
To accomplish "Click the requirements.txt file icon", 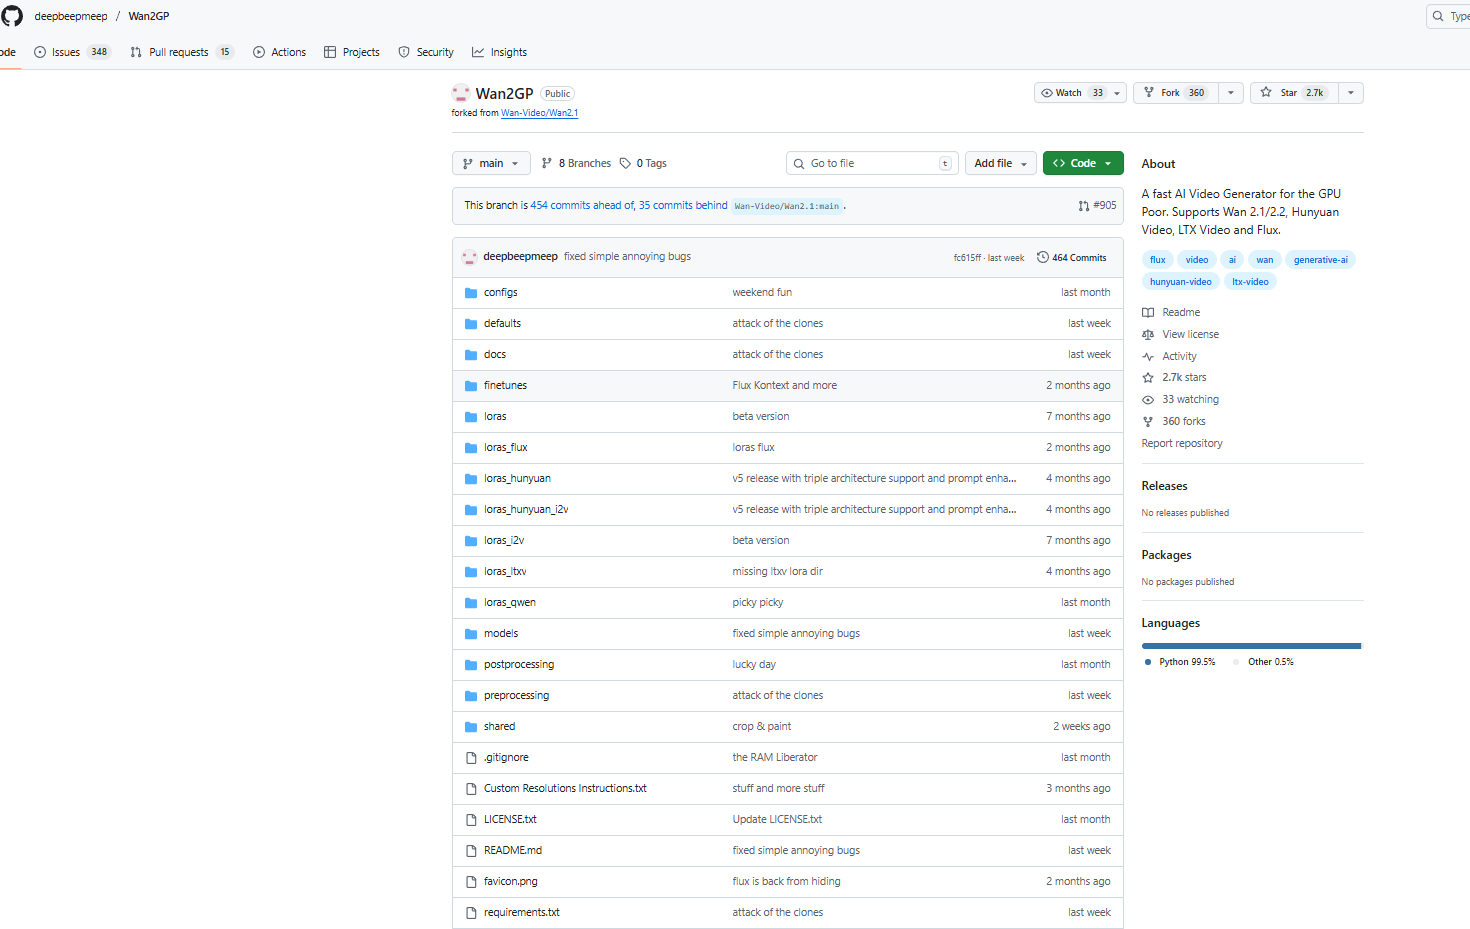I will pyautogui.click(x=471, y=913).
